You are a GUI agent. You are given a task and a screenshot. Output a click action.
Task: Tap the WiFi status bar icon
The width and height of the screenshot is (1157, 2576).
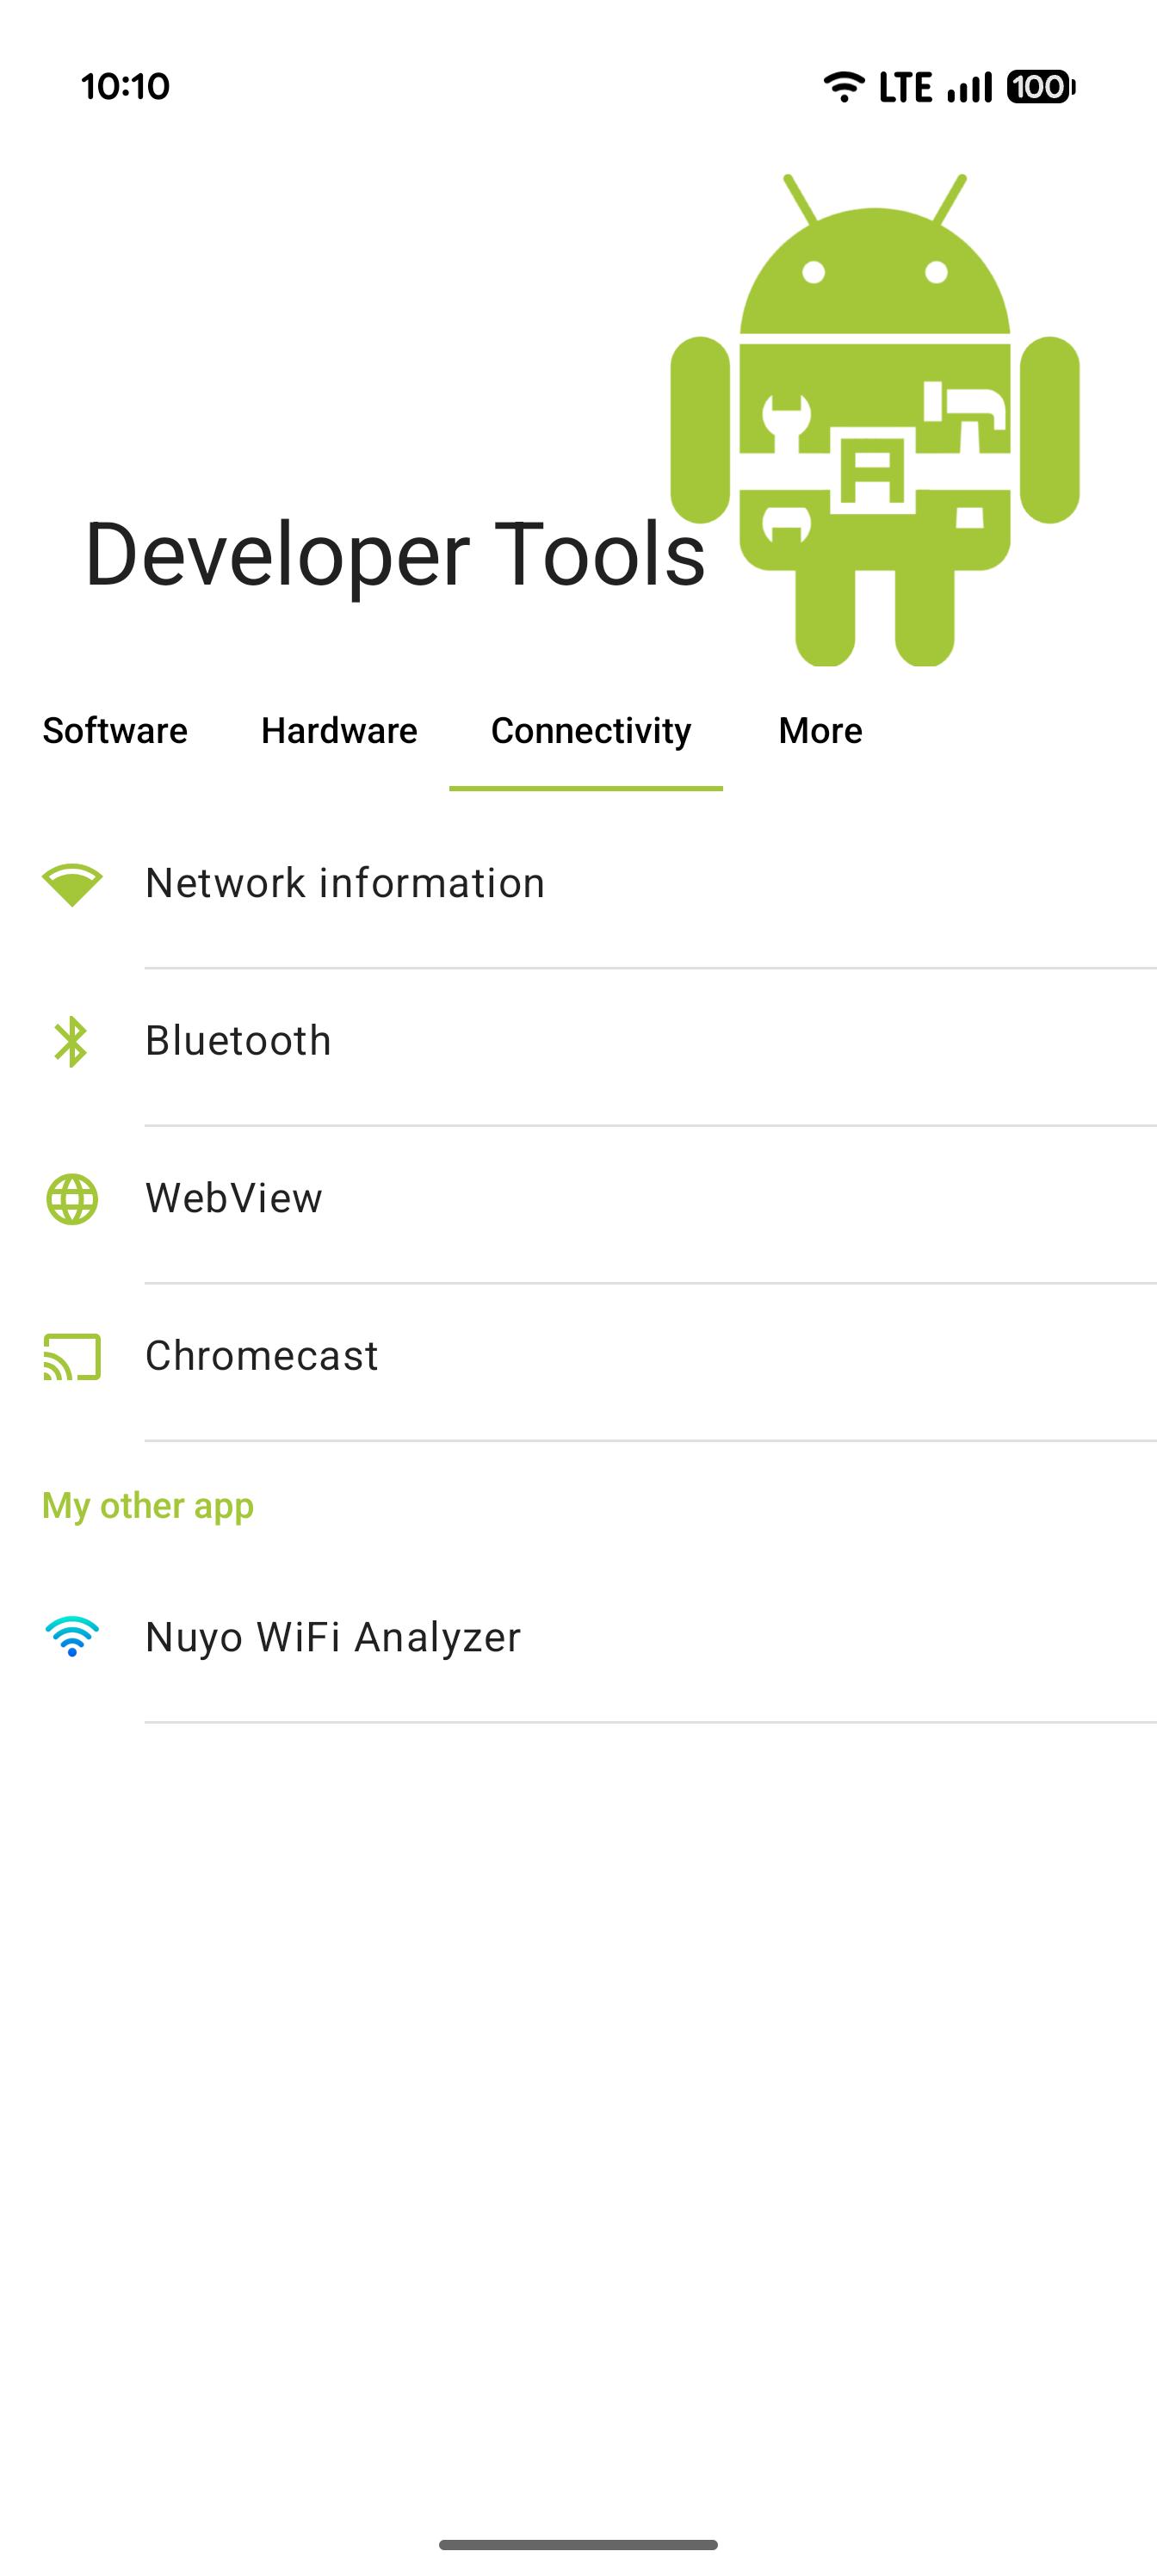(x=844, y=87)
